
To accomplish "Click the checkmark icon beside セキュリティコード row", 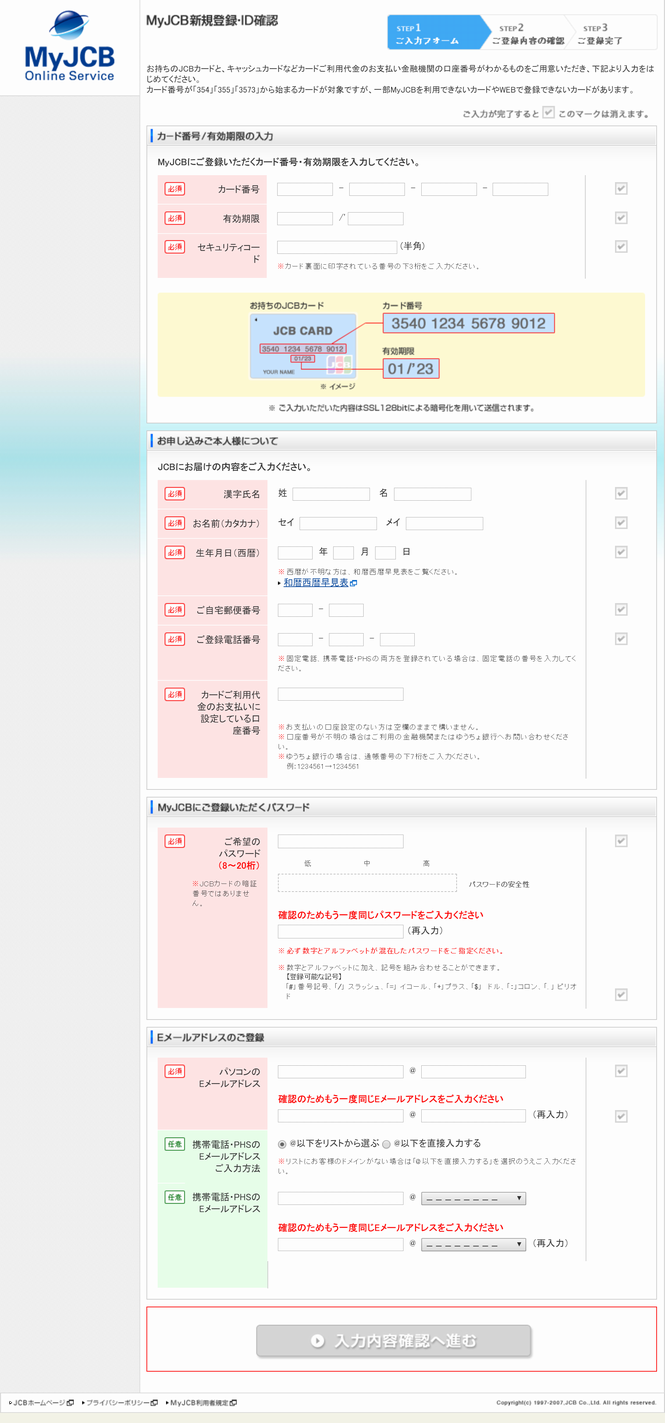I will tap(621, 246).
